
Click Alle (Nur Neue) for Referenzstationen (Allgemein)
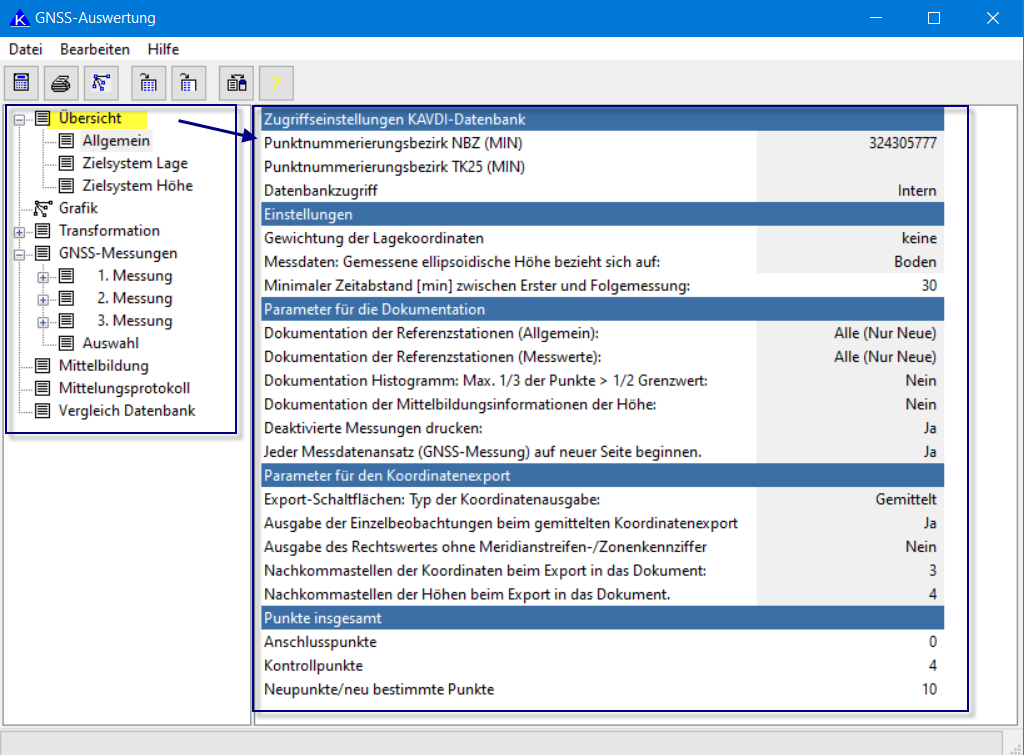(885, 333)
